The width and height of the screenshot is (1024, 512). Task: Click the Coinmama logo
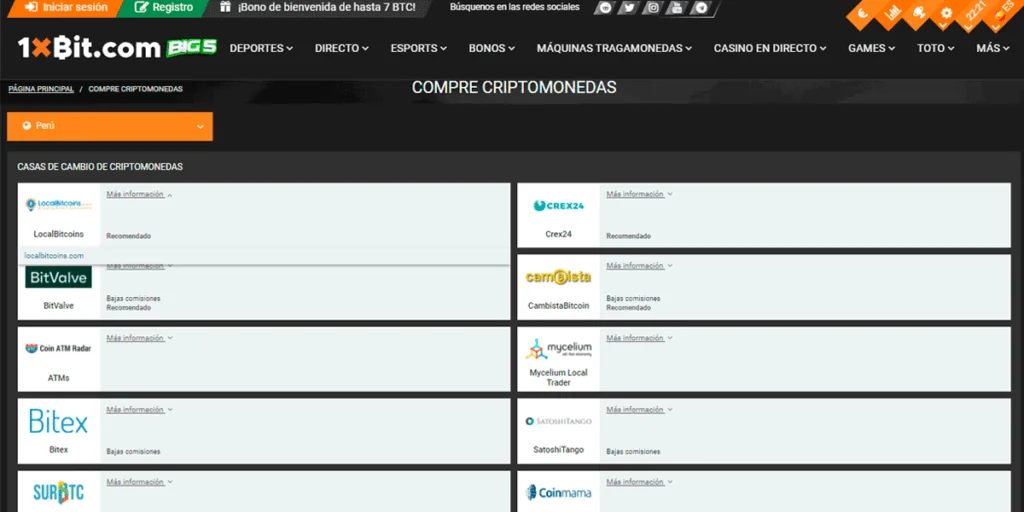point(558,492)
